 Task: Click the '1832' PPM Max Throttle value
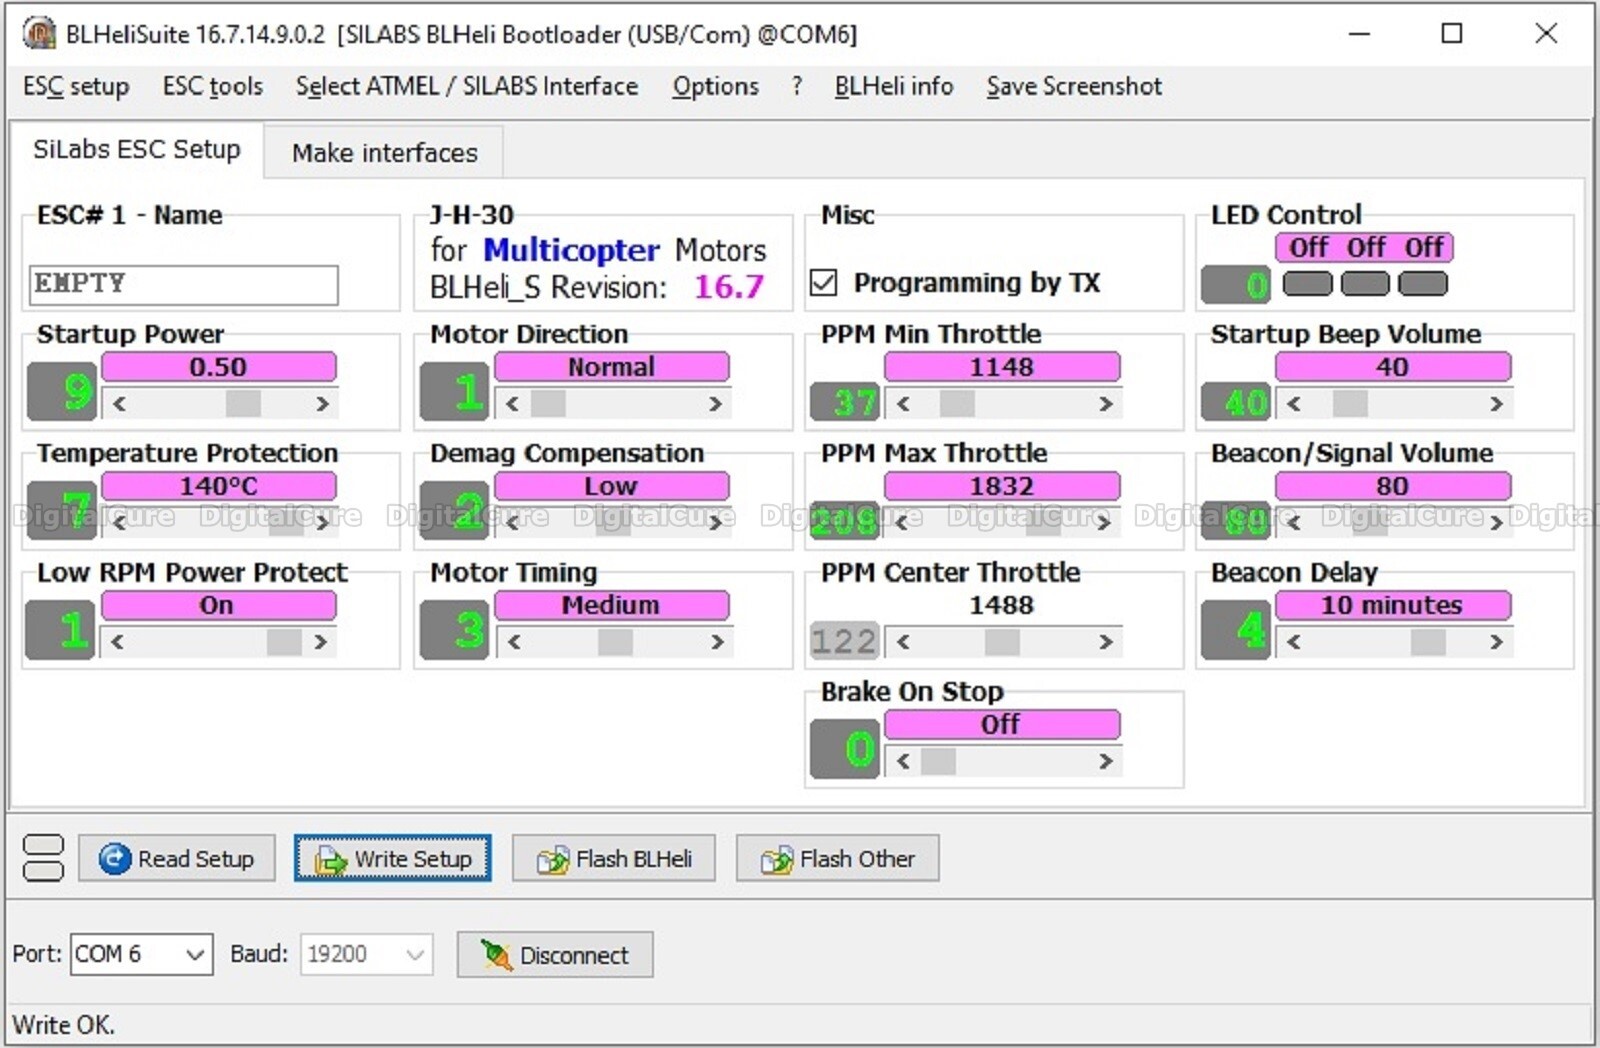pyautogui.click(x=1002, y=486)
